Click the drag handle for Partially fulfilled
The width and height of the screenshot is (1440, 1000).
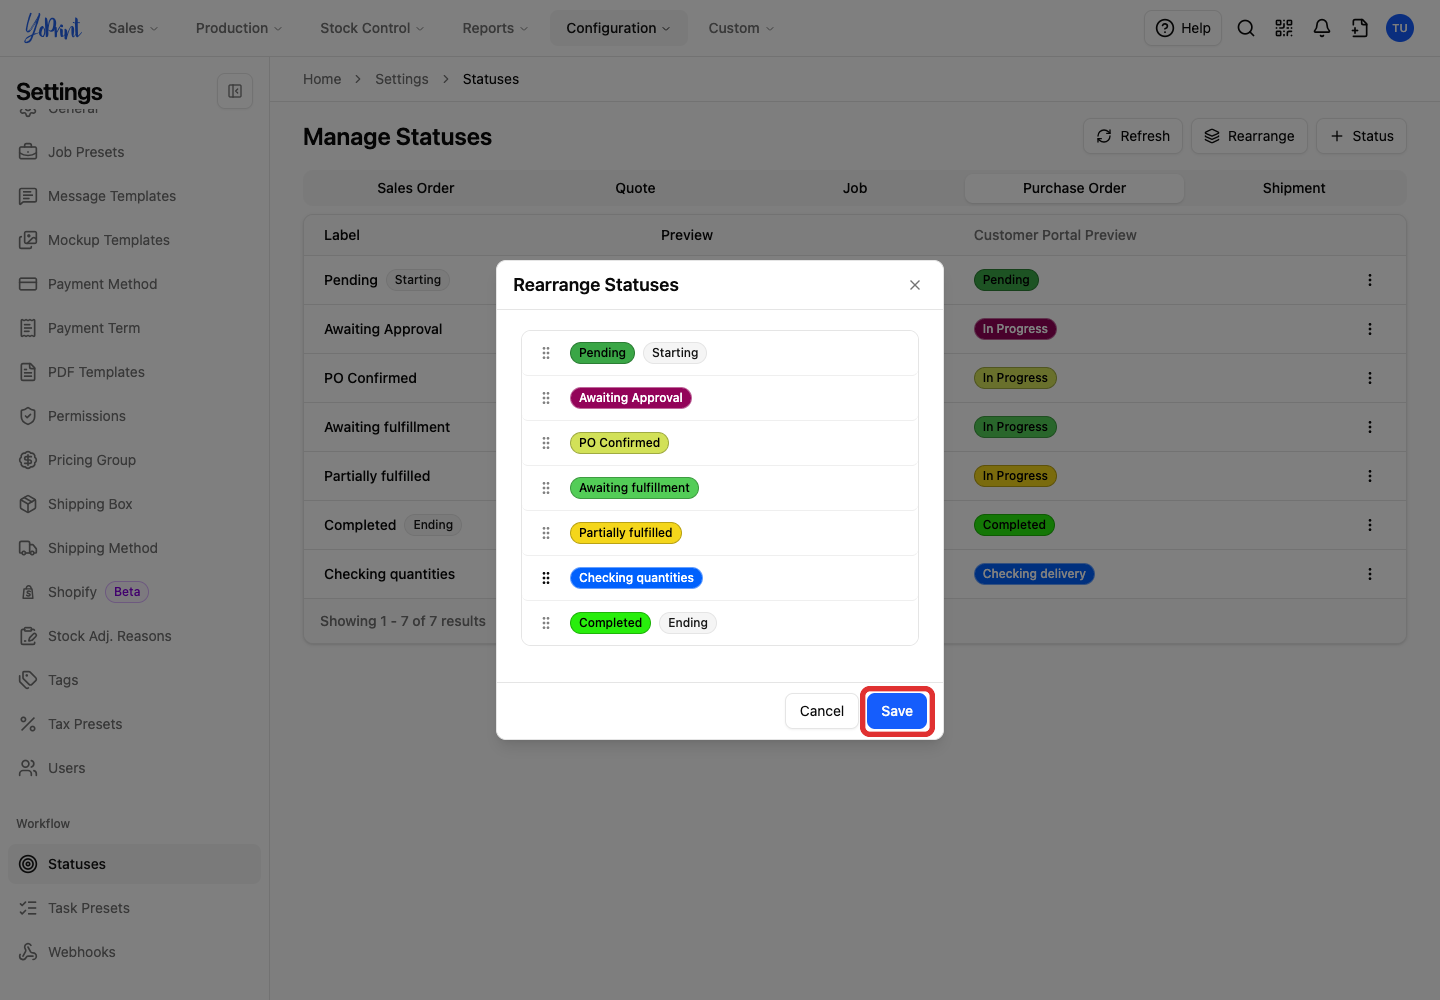click(546, 533)
